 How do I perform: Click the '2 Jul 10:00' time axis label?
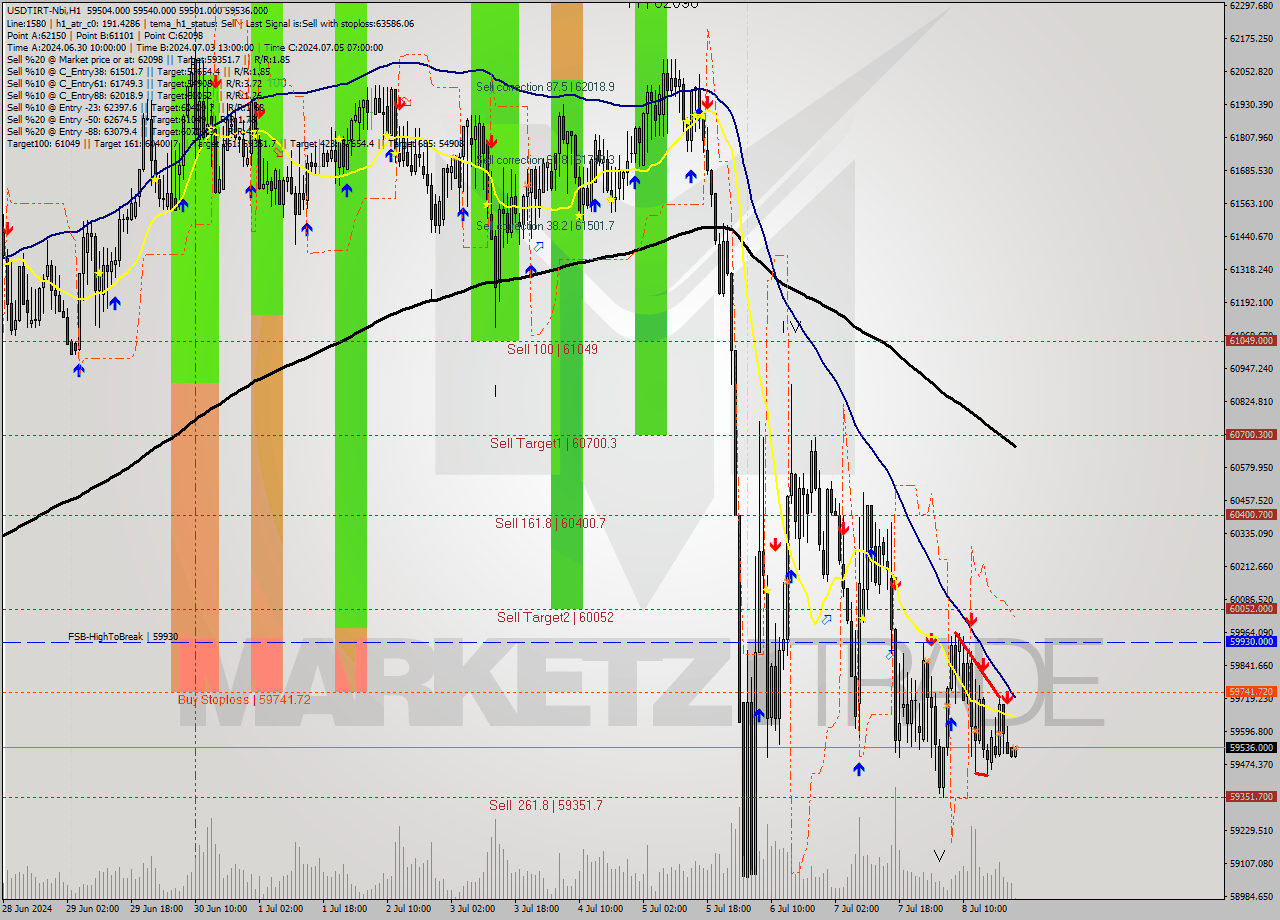pyautogui.click(x=409, y=909)
